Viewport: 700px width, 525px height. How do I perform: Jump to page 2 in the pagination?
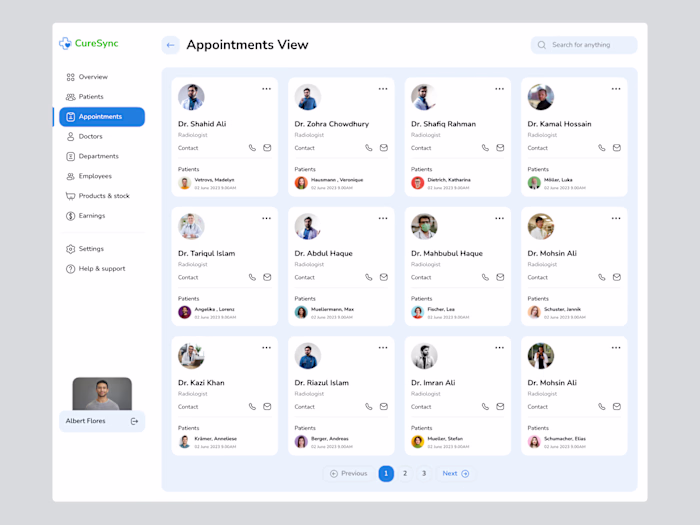(x=405, y=474)
